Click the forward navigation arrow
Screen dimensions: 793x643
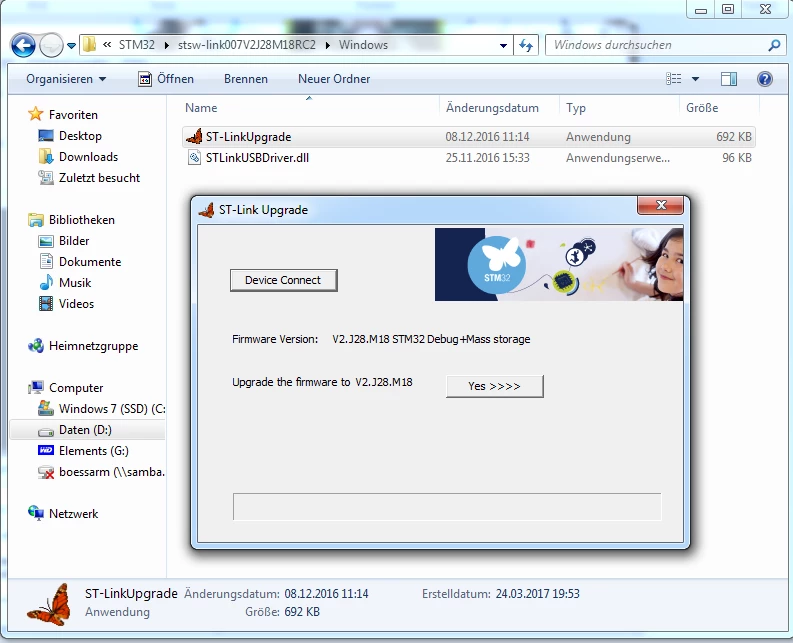[51, 46]
